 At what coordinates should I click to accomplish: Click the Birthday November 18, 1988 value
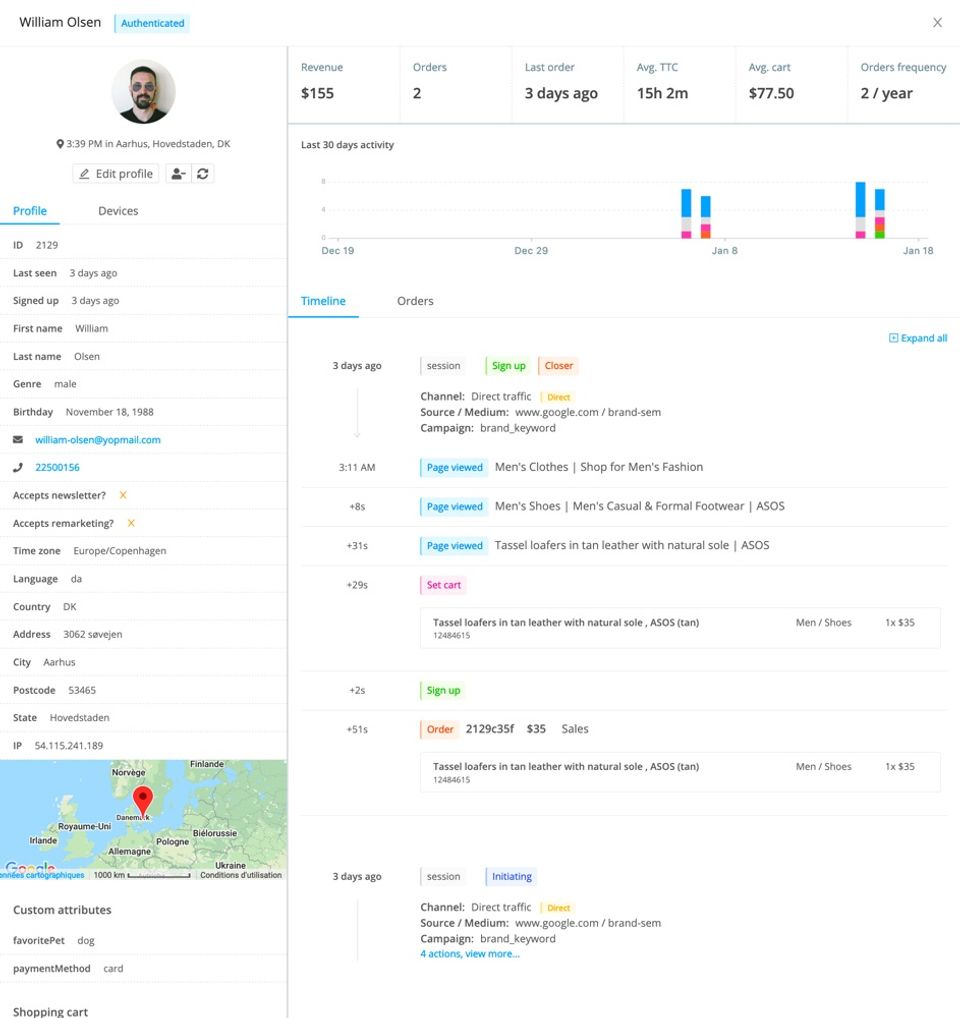click(x=110, y=412)
